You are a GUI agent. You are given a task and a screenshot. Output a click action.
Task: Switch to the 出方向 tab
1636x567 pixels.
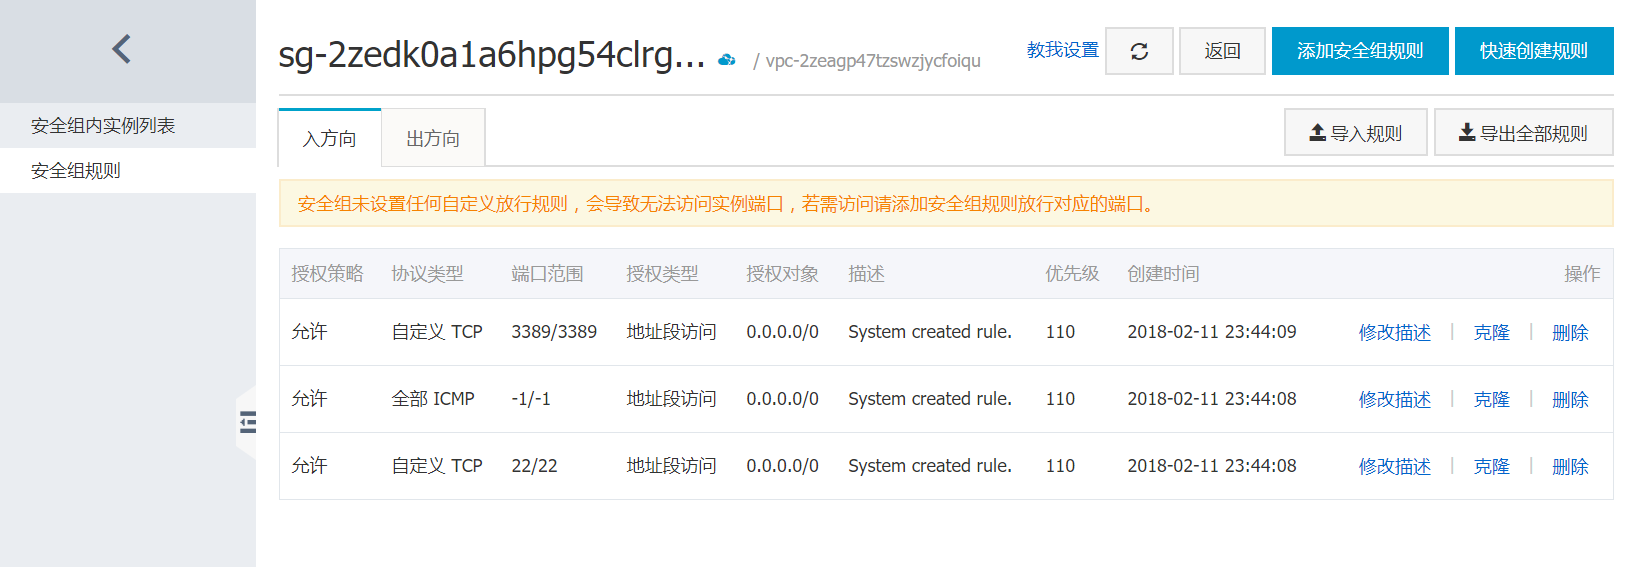(x=433, y=138)
